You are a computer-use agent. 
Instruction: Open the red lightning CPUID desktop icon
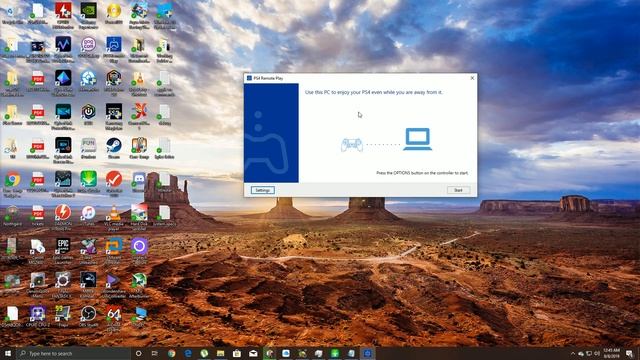pyautogui.click(x=63, y=15)
